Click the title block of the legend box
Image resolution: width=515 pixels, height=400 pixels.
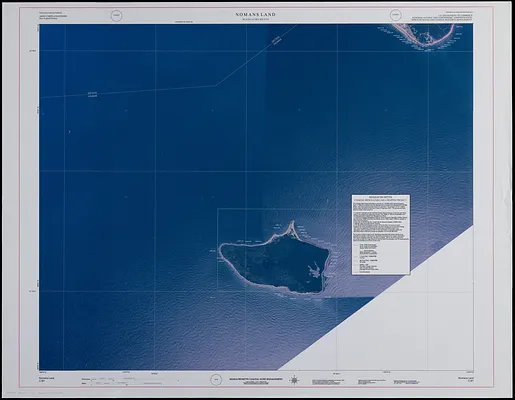tap(381, 199)
